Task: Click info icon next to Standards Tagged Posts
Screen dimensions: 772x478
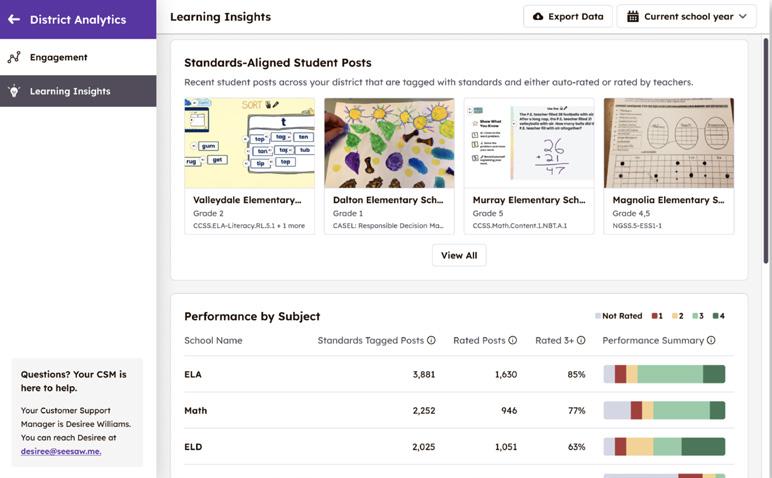Action: (431, 341)
